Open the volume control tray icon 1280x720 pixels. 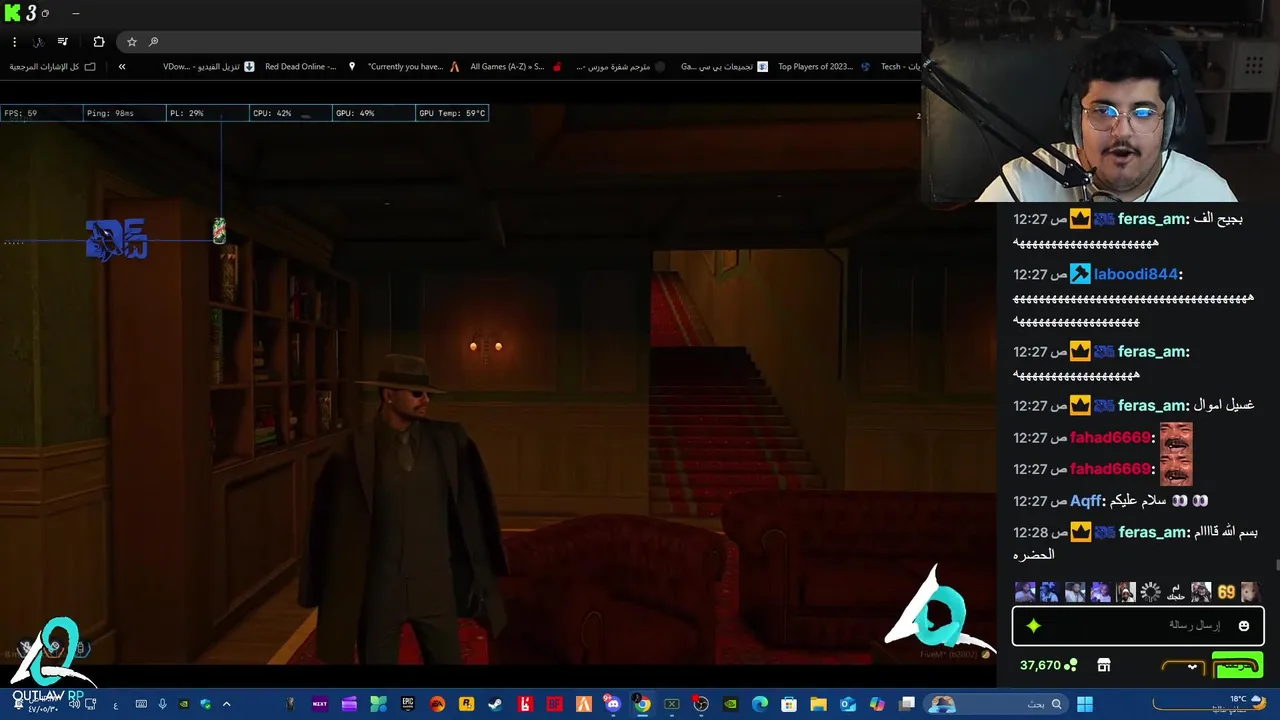click(74, 704)
